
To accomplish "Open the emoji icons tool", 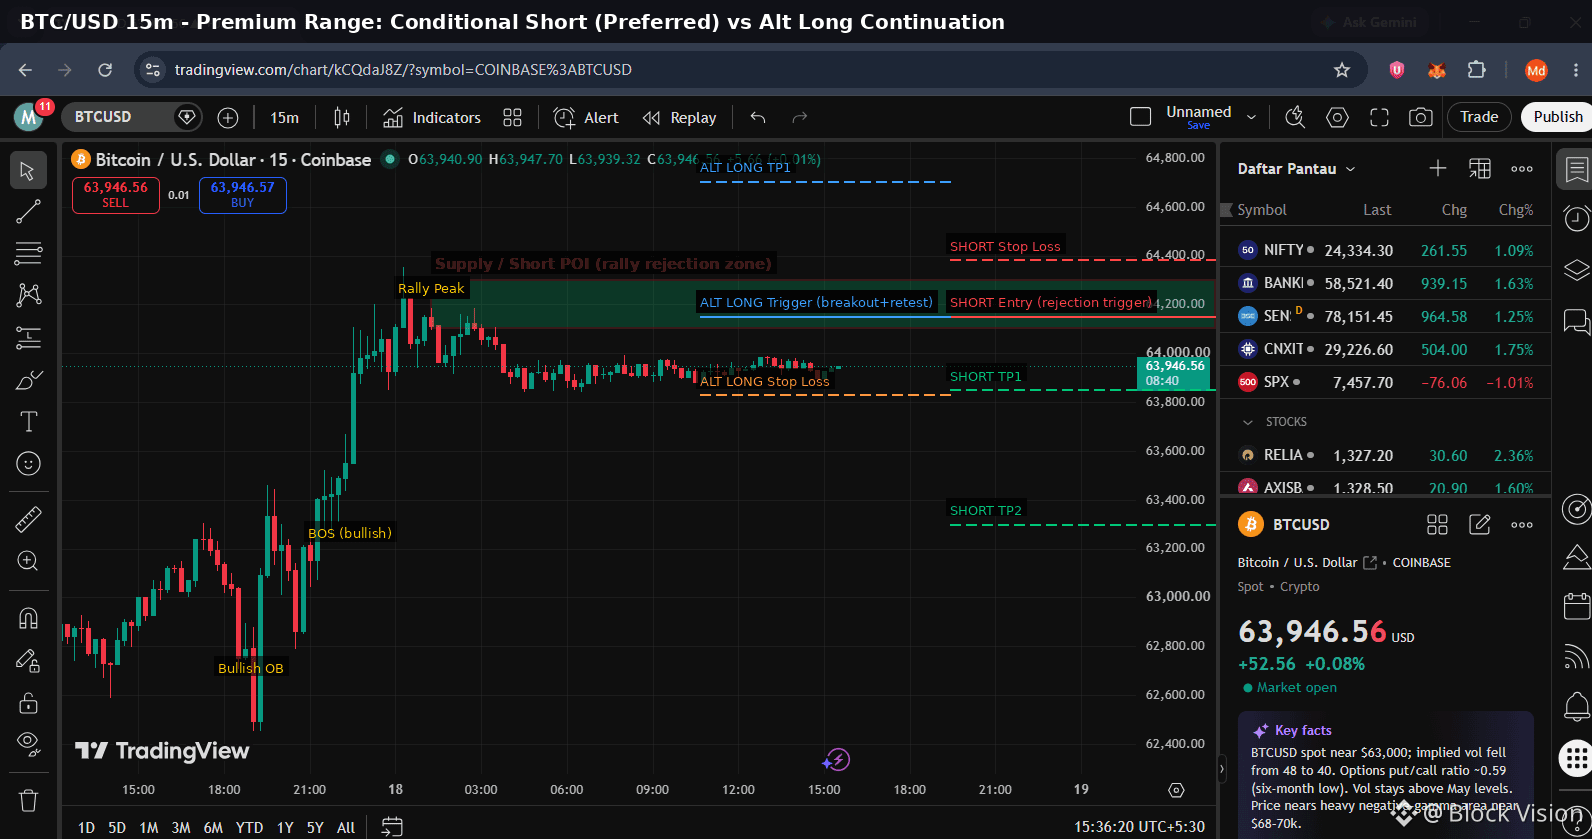I will tap(28, 464).
